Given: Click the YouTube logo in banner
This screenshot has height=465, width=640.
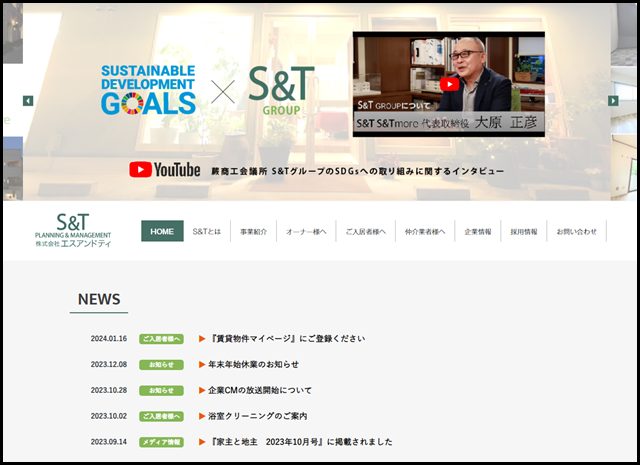Looking at the screenshot, I should tap(164, 169).
